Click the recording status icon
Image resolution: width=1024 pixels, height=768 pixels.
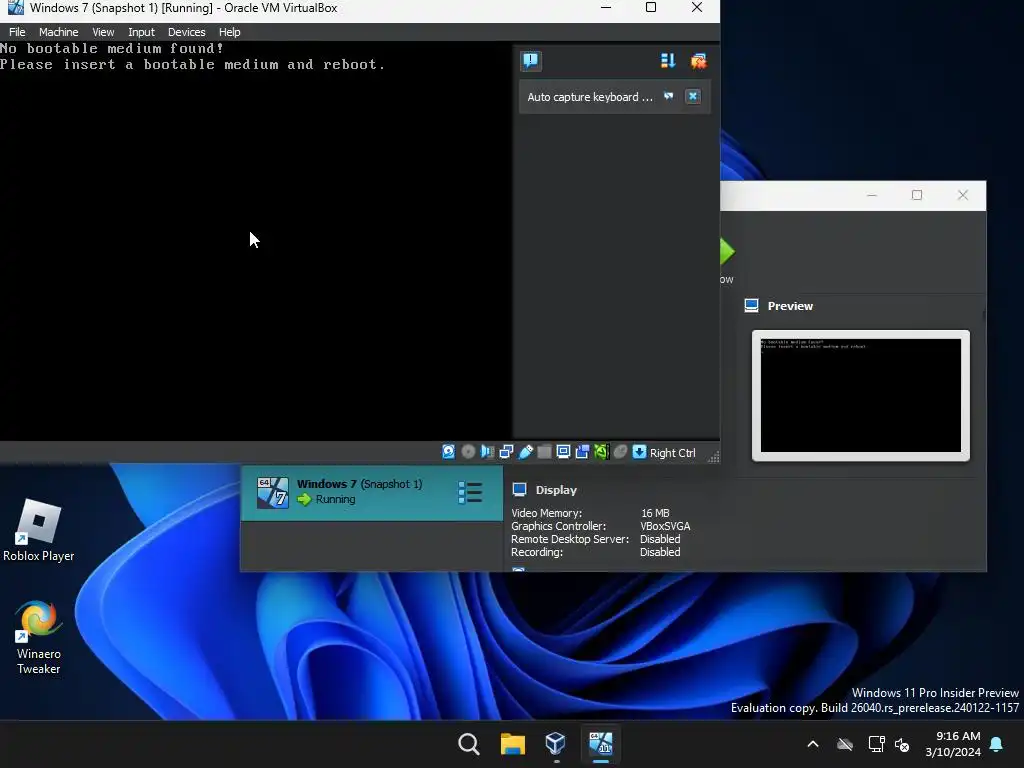tap(582, 452)
